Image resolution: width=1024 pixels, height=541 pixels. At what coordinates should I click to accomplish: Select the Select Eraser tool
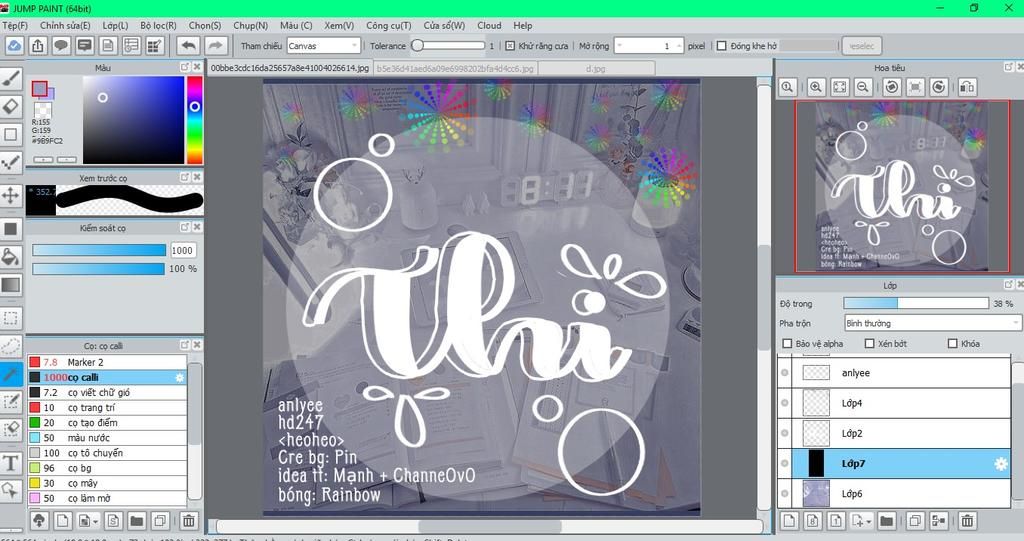10,429
